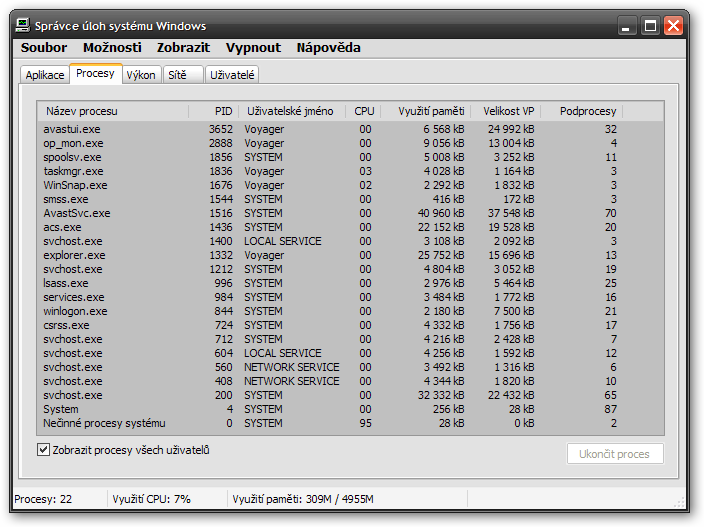
Task: Switch to the Výkon tab
Action: point(141,75)
